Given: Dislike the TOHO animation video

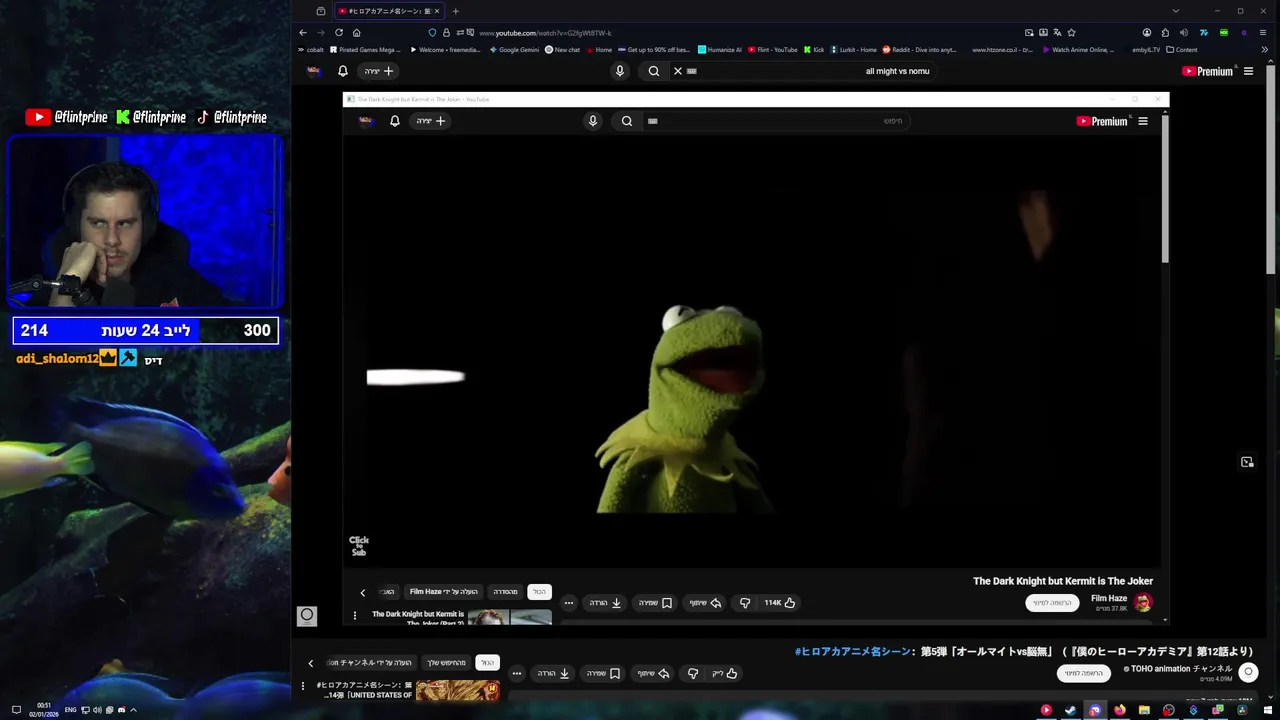Looking at the screenshot, I should click(693, 674).
